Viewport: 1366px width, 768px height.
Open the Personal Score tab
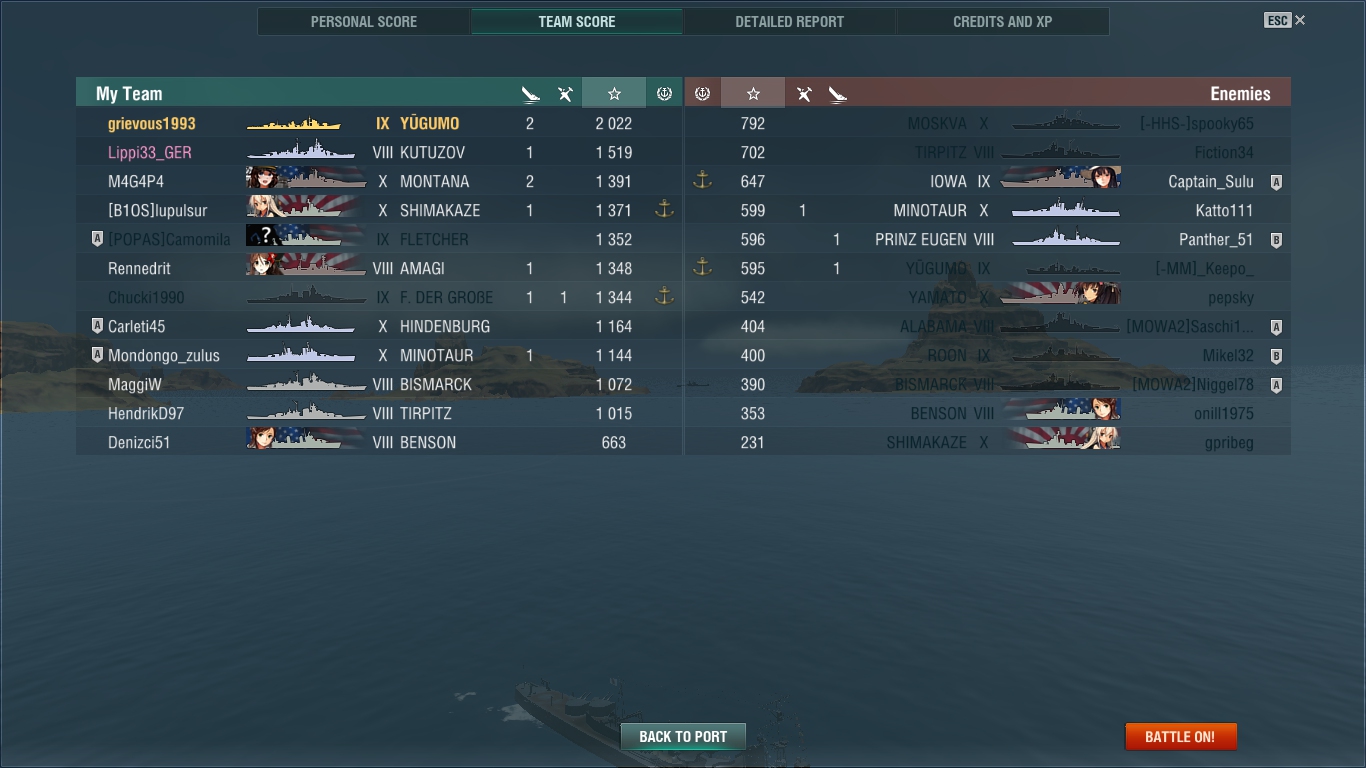(364, 21)
